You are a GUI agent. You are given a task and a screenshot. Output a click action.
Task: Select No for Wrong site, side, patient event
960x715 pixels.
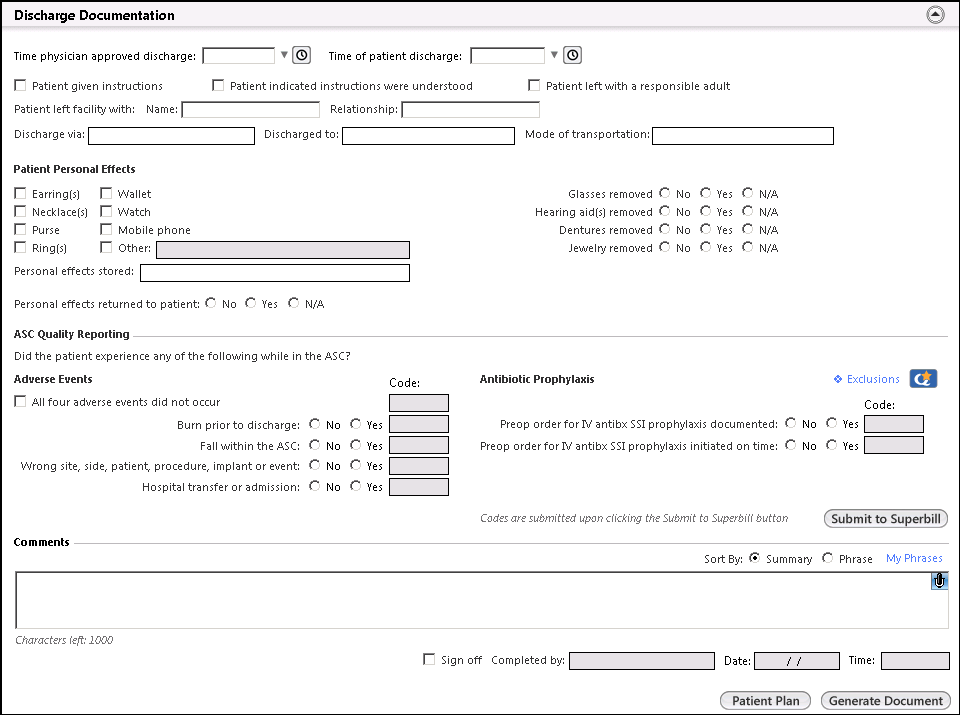(315, 465)
